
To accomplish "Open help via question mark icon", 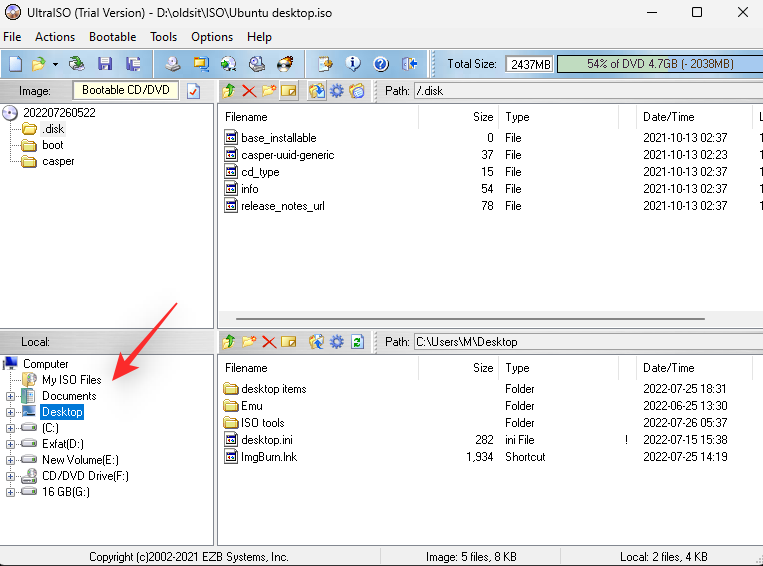I will [x=381, y=64].
